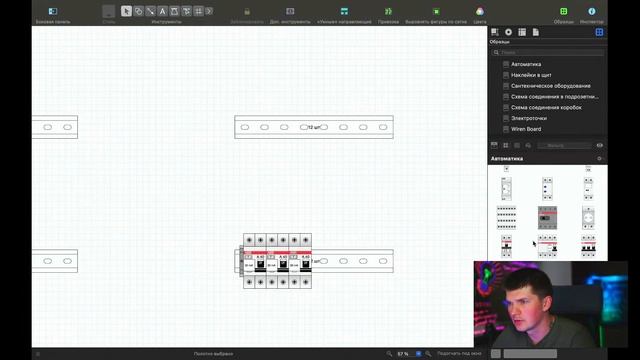Click the stencil filter field
Image resolution: width=640 pixels, height=360 pixels.
(564, 145)
